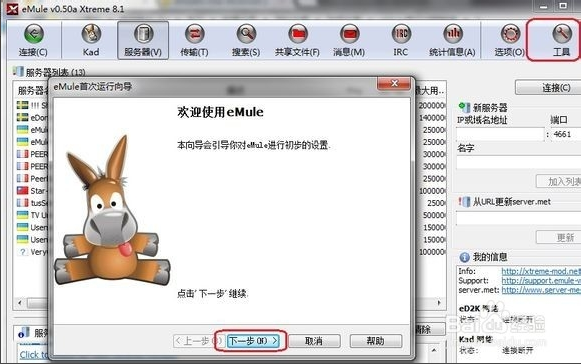Open the Transfers (传输) toolbar icon

194,40
